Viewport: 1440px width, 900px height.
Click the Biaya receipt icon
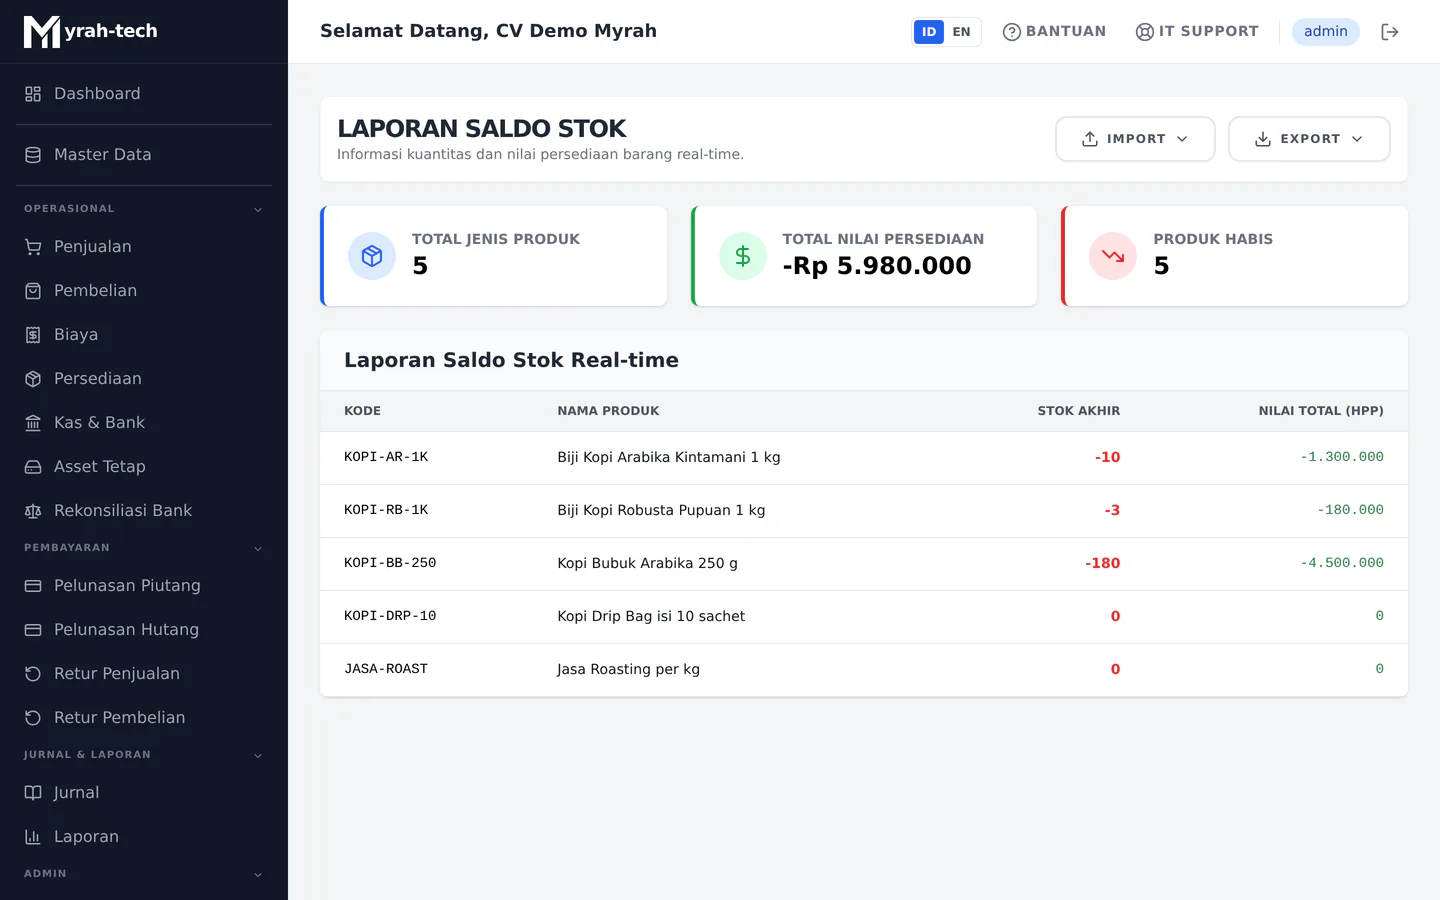tap(33, 335)
